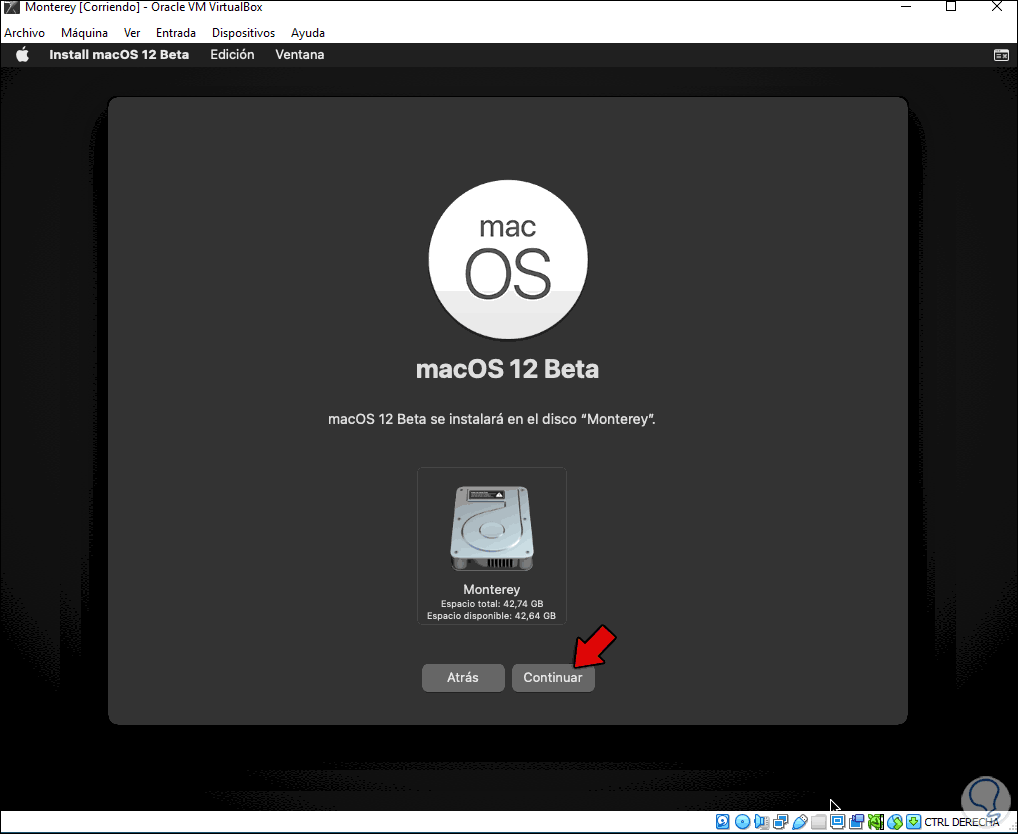Open the VirtualBox Ver menu

(132, 32)
